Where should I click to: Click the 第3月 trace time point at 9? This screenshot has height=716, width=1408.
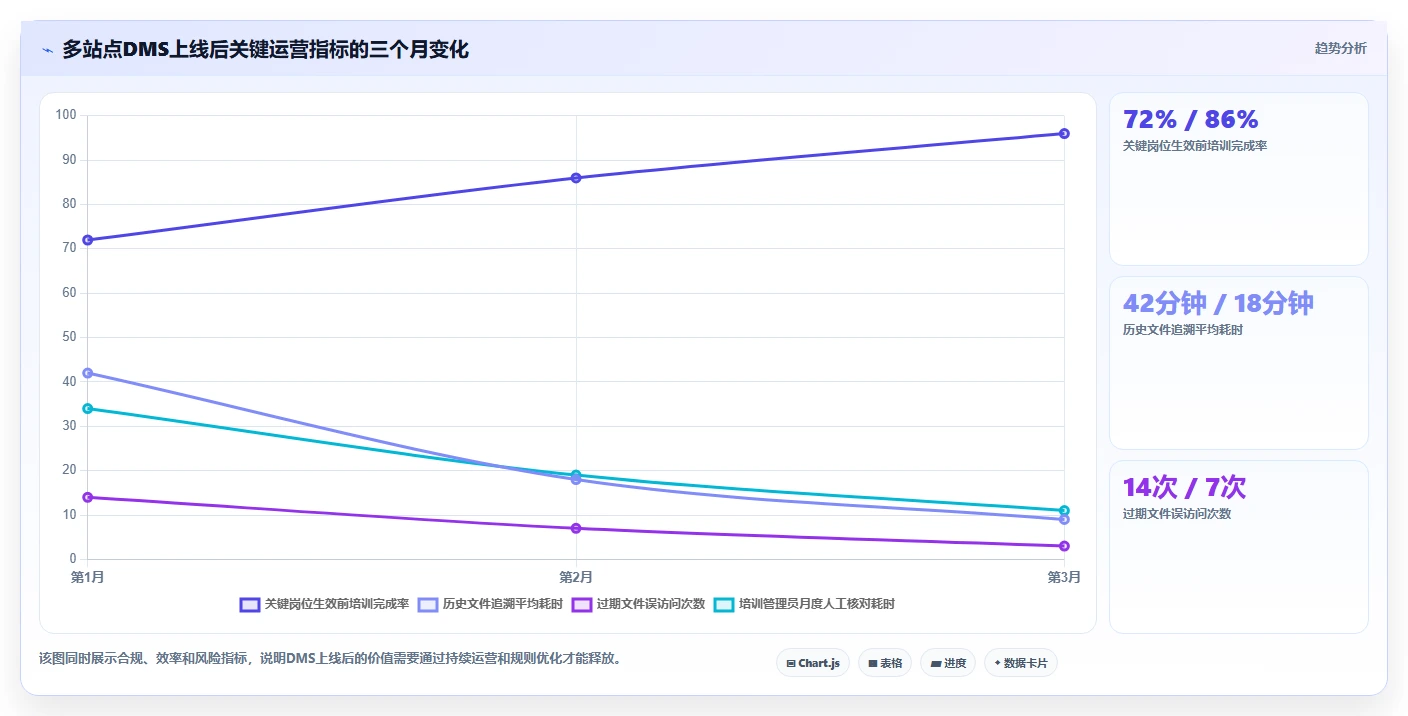coord(1064,519)
